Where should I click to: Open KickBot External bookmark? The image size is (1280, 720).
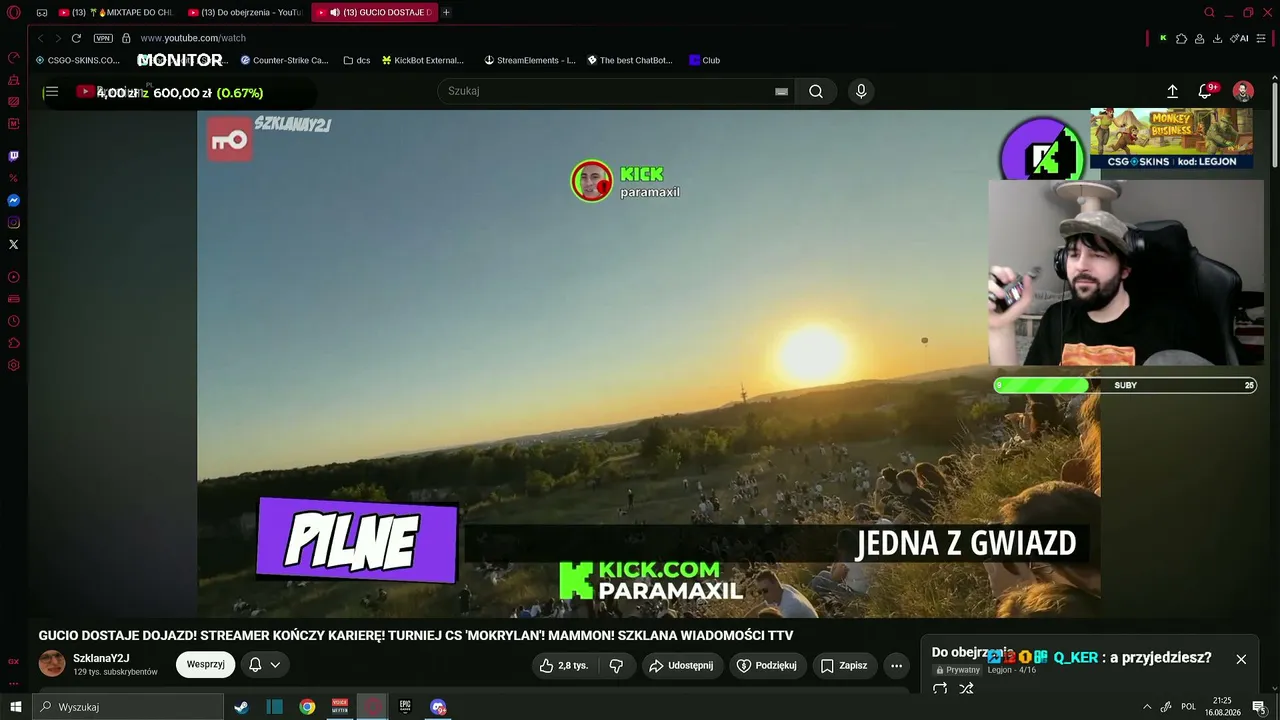tap(422, 60)
